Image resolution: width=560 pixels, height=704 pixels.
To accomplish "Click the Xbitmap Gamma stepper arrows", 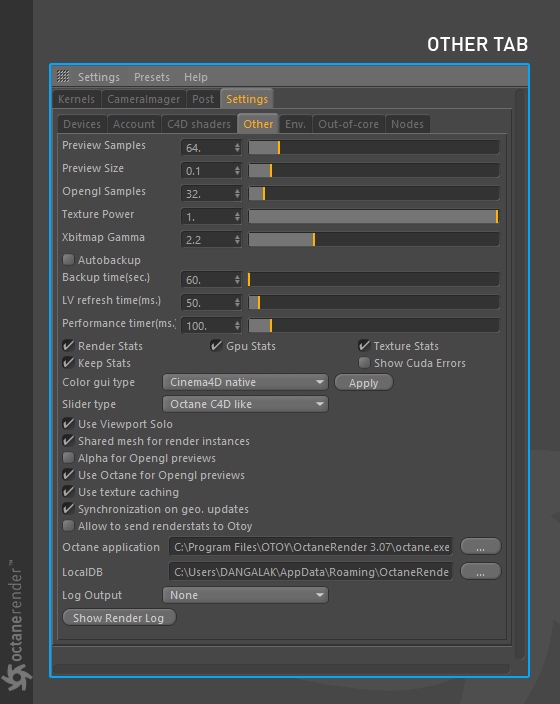I will coord(237,240).
